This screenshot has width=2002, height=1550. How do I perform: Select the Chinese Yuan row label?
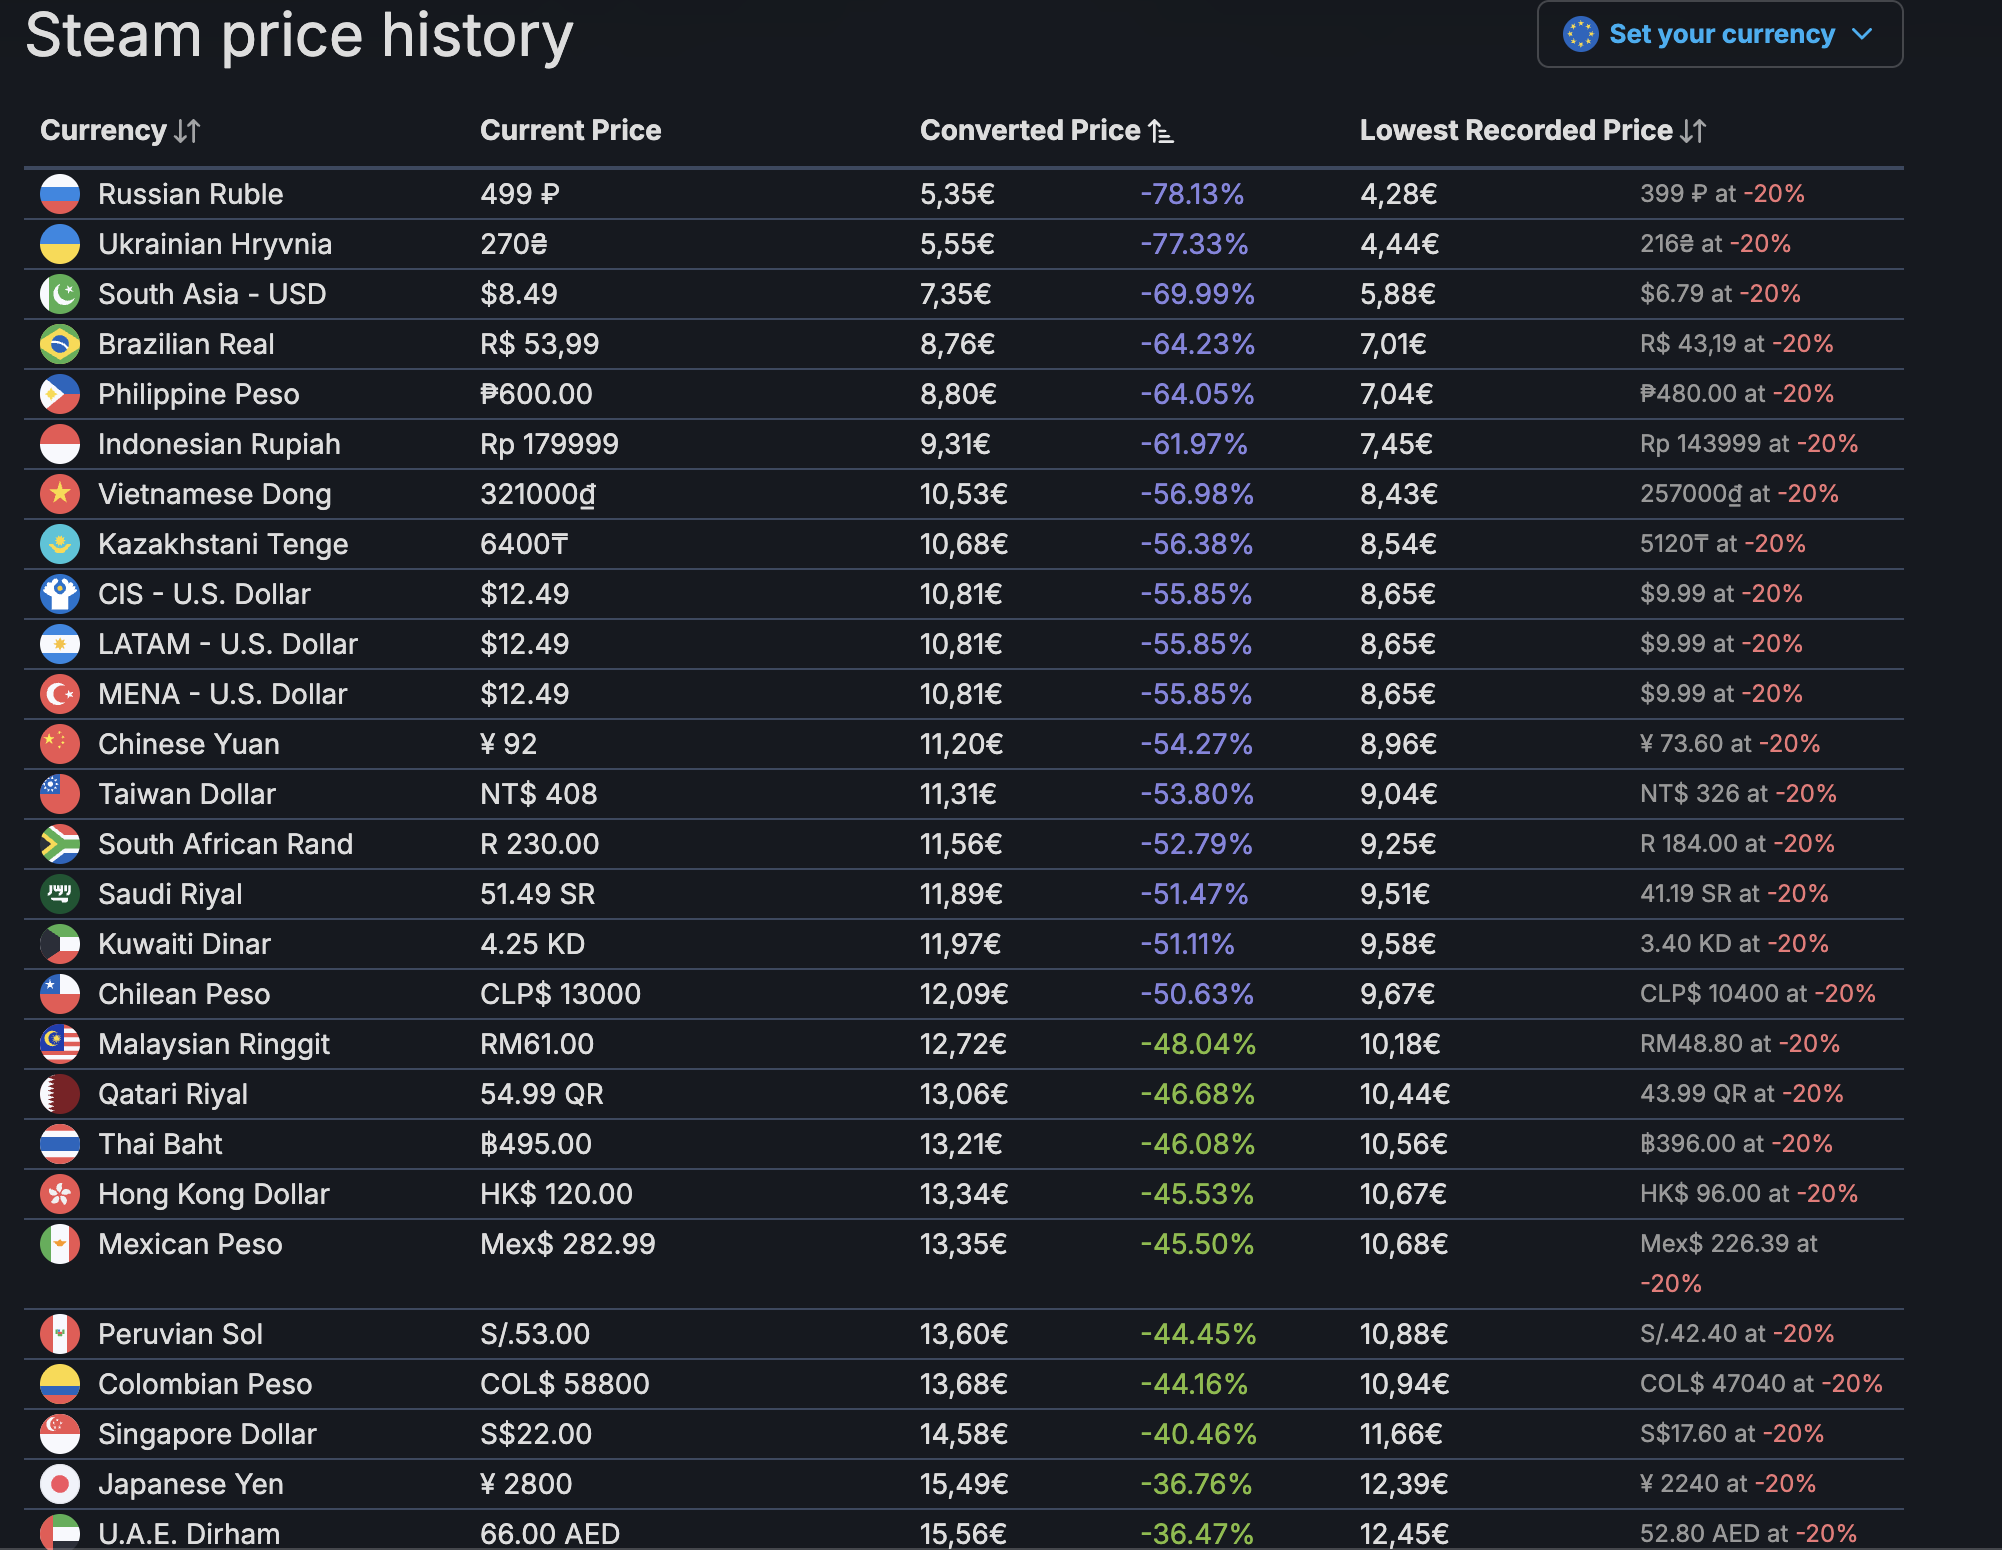point(188,744)
